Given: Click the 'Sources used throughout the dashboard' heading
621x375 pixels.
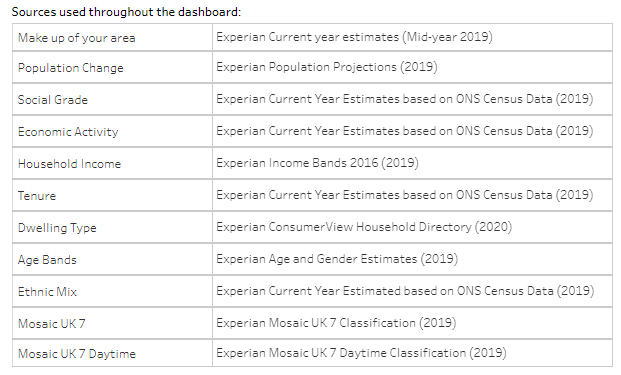Looking at the screenshot, I should (x=126, y=12).
